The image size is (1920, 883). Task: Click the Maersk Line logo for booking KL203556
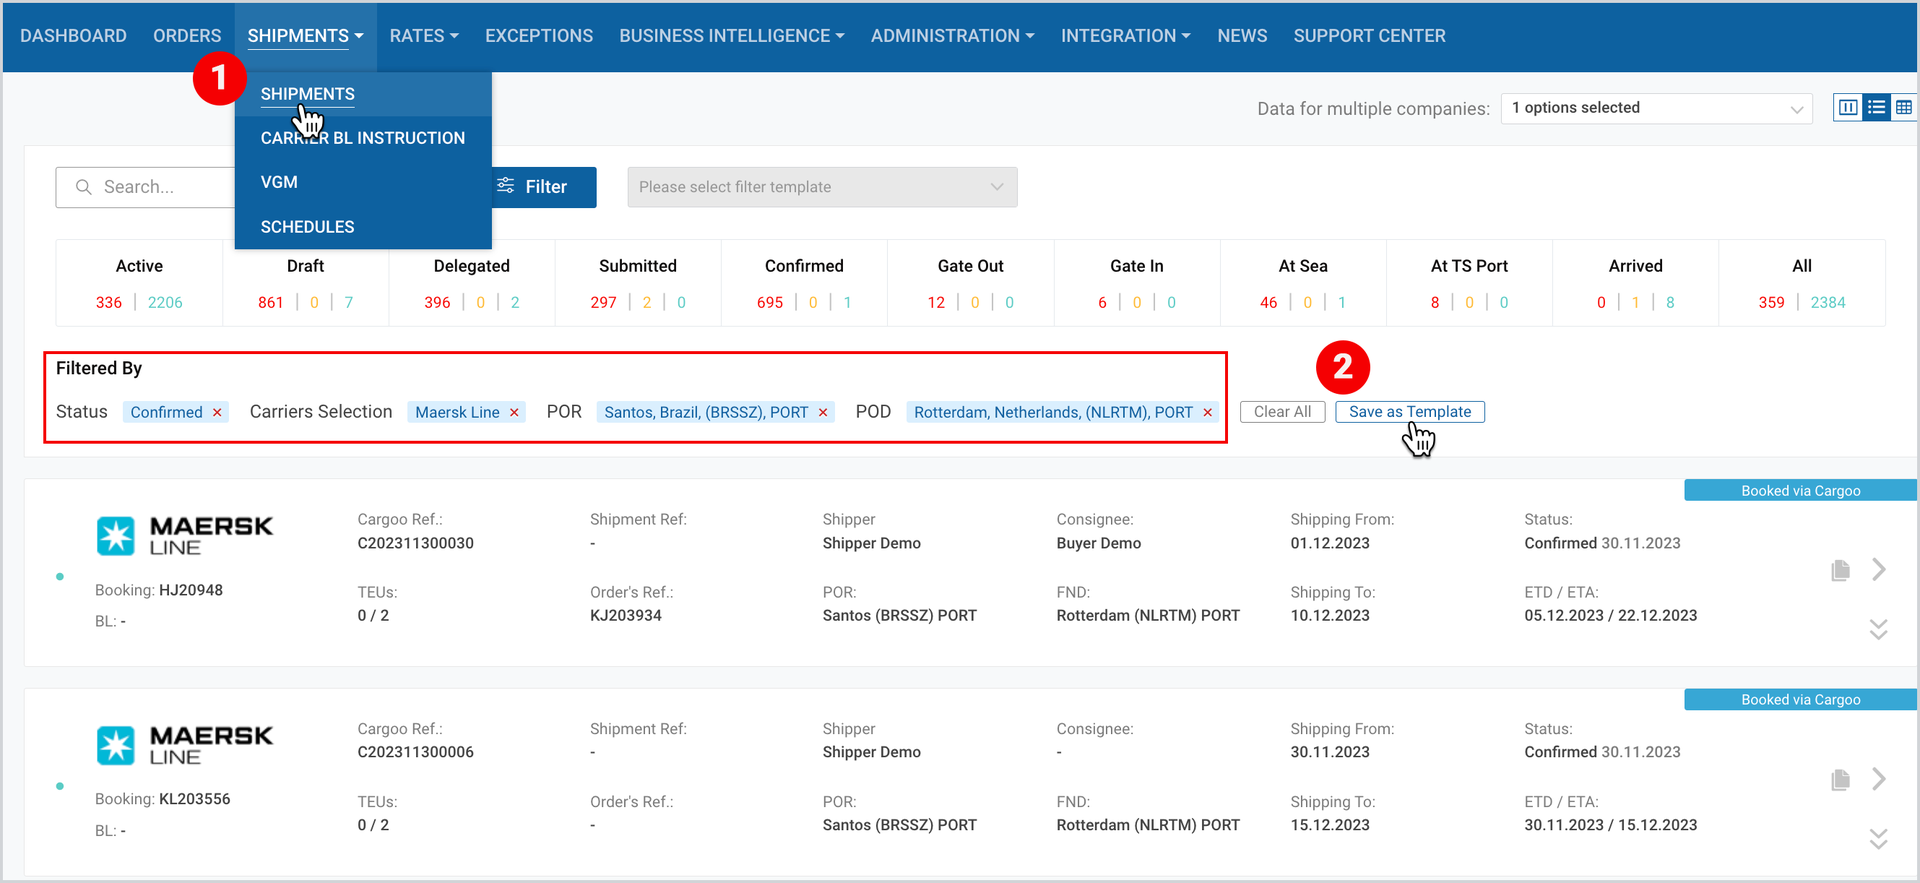(x=185, y=746)
